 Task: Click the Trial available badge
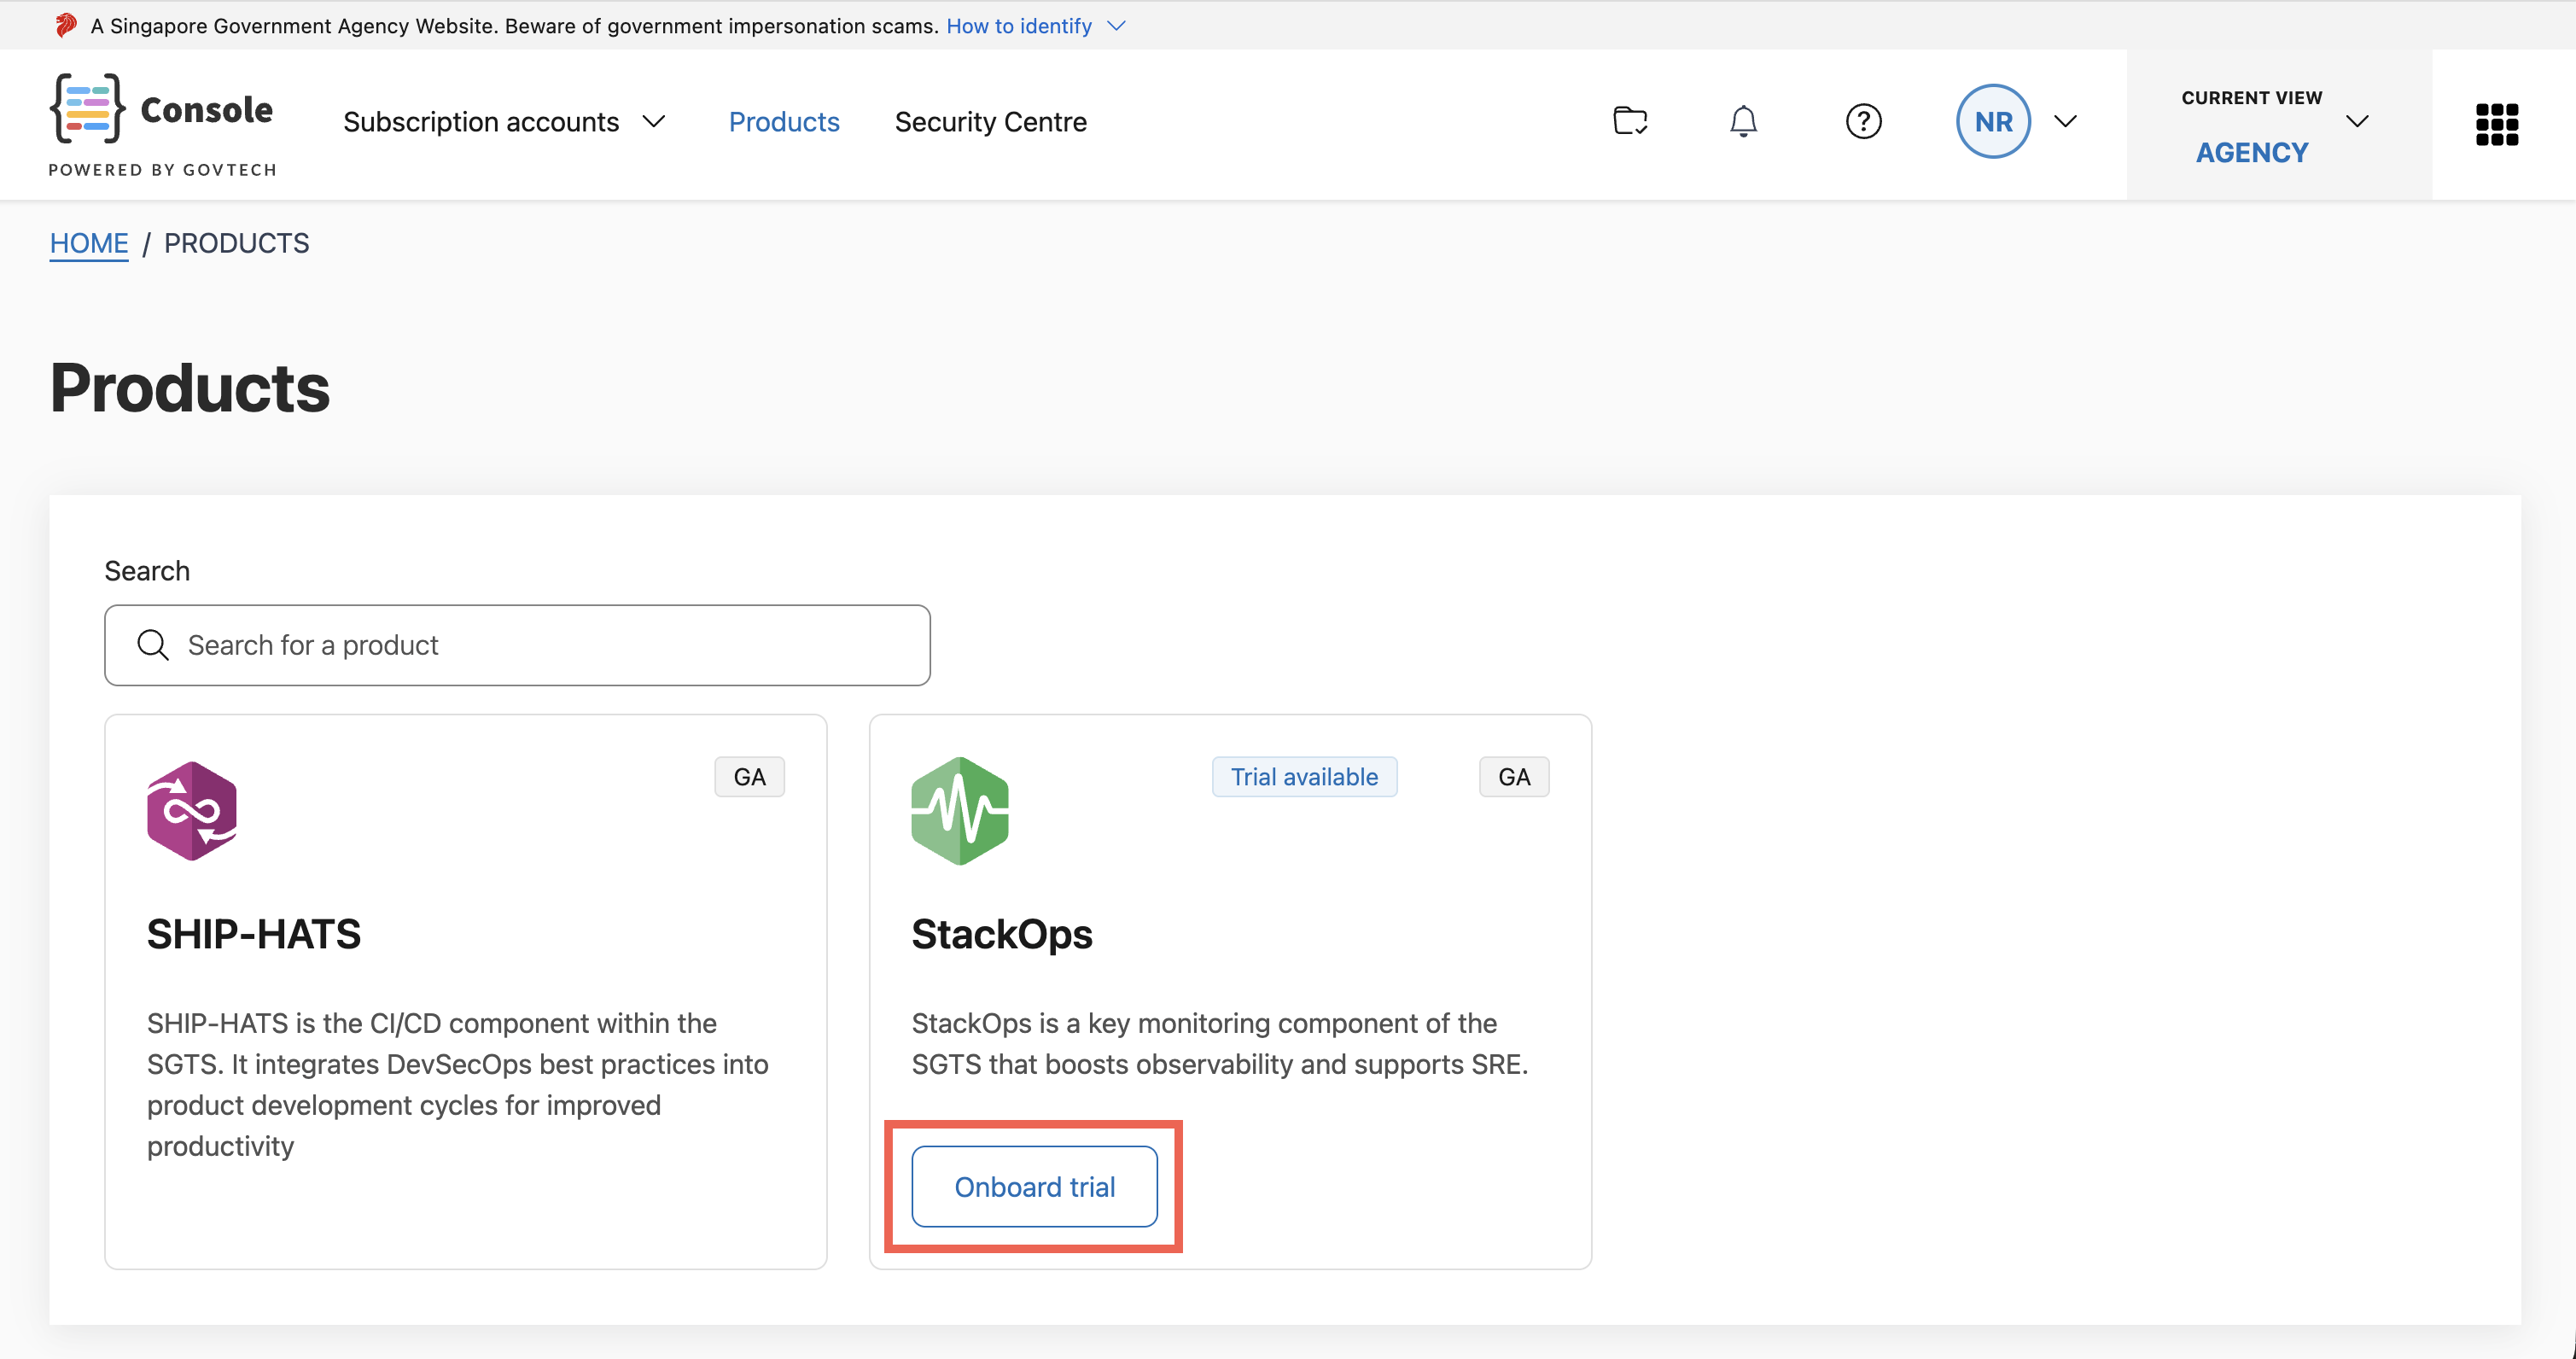(x=1303, y=776)
